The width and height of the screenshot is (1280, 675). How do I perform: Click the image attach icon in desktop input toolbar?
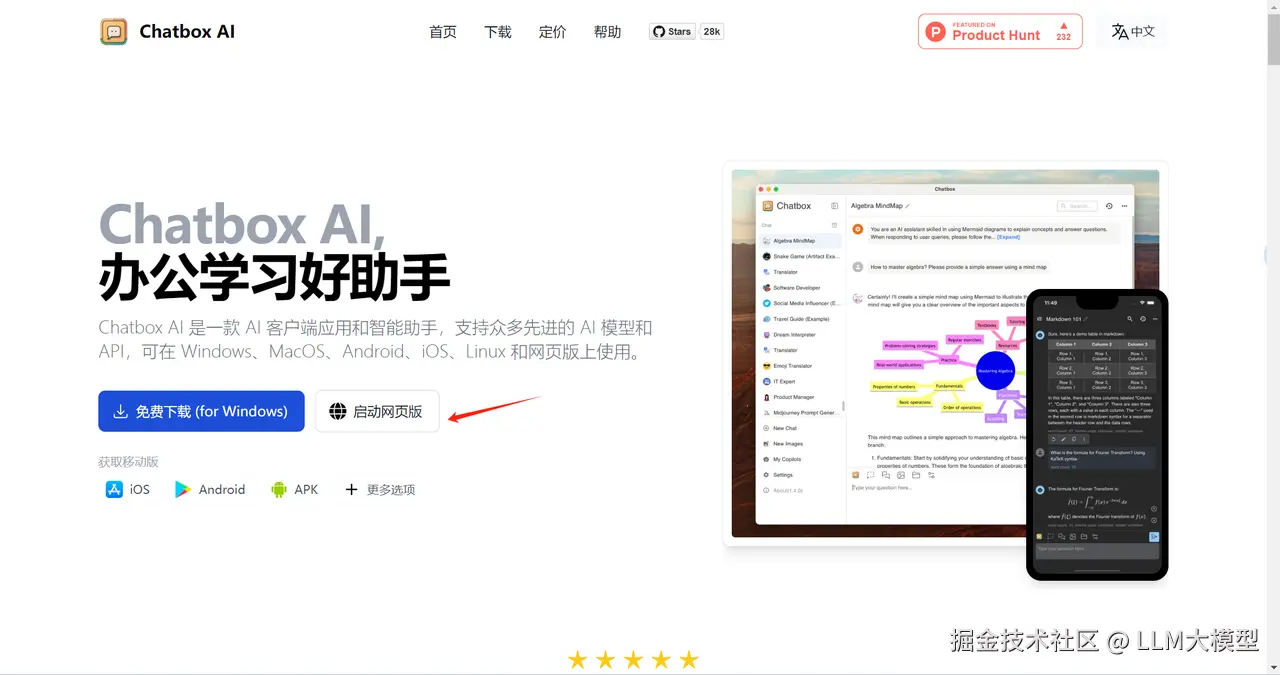(x=901, y=475)
